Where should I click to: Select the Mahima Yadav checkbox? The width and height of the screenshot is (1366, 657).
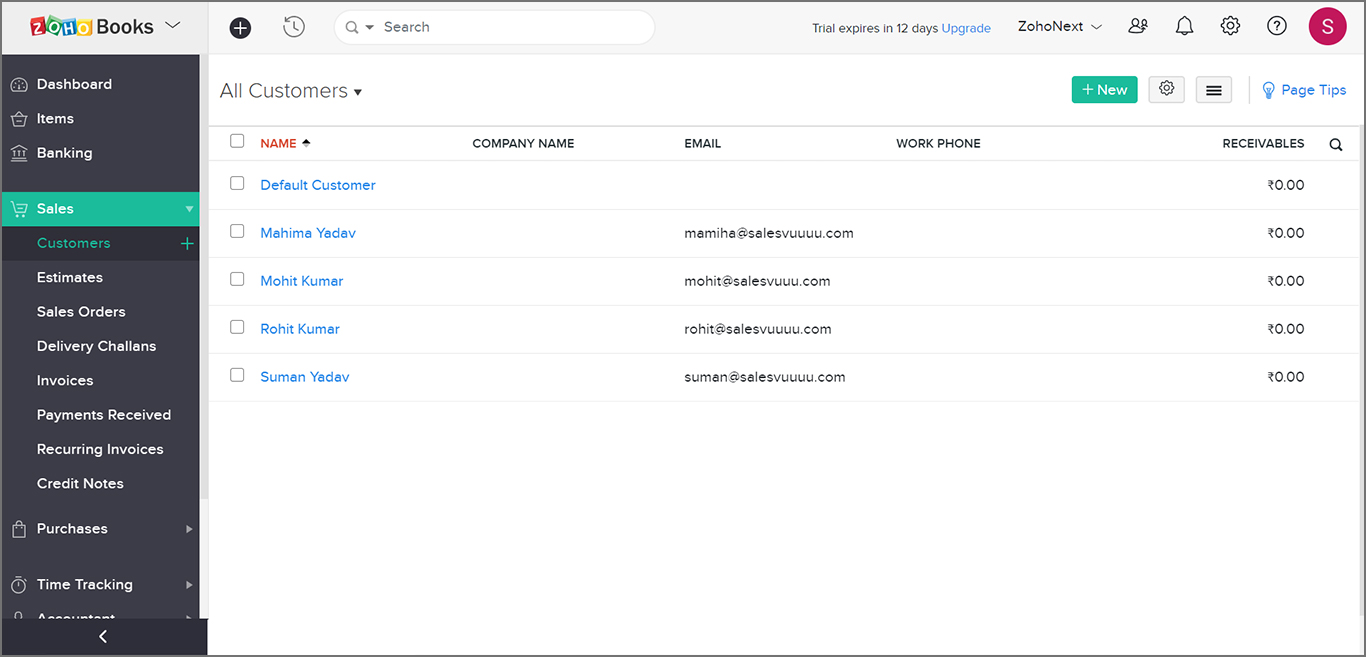click(237, 231)
